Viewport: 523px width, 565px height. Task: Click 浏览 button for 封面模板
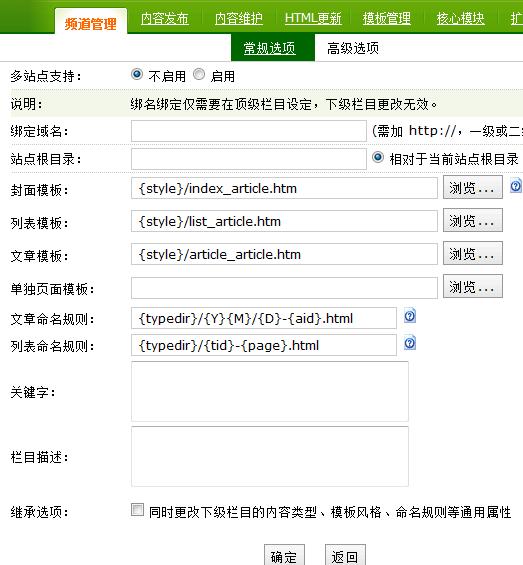(473, 187)
